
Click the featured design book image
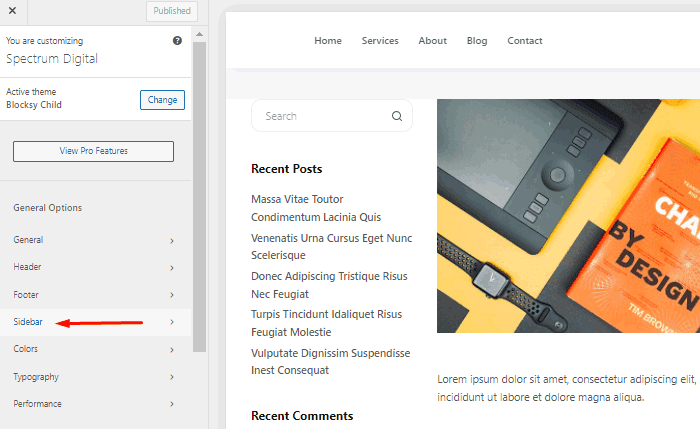pos(568,215)
